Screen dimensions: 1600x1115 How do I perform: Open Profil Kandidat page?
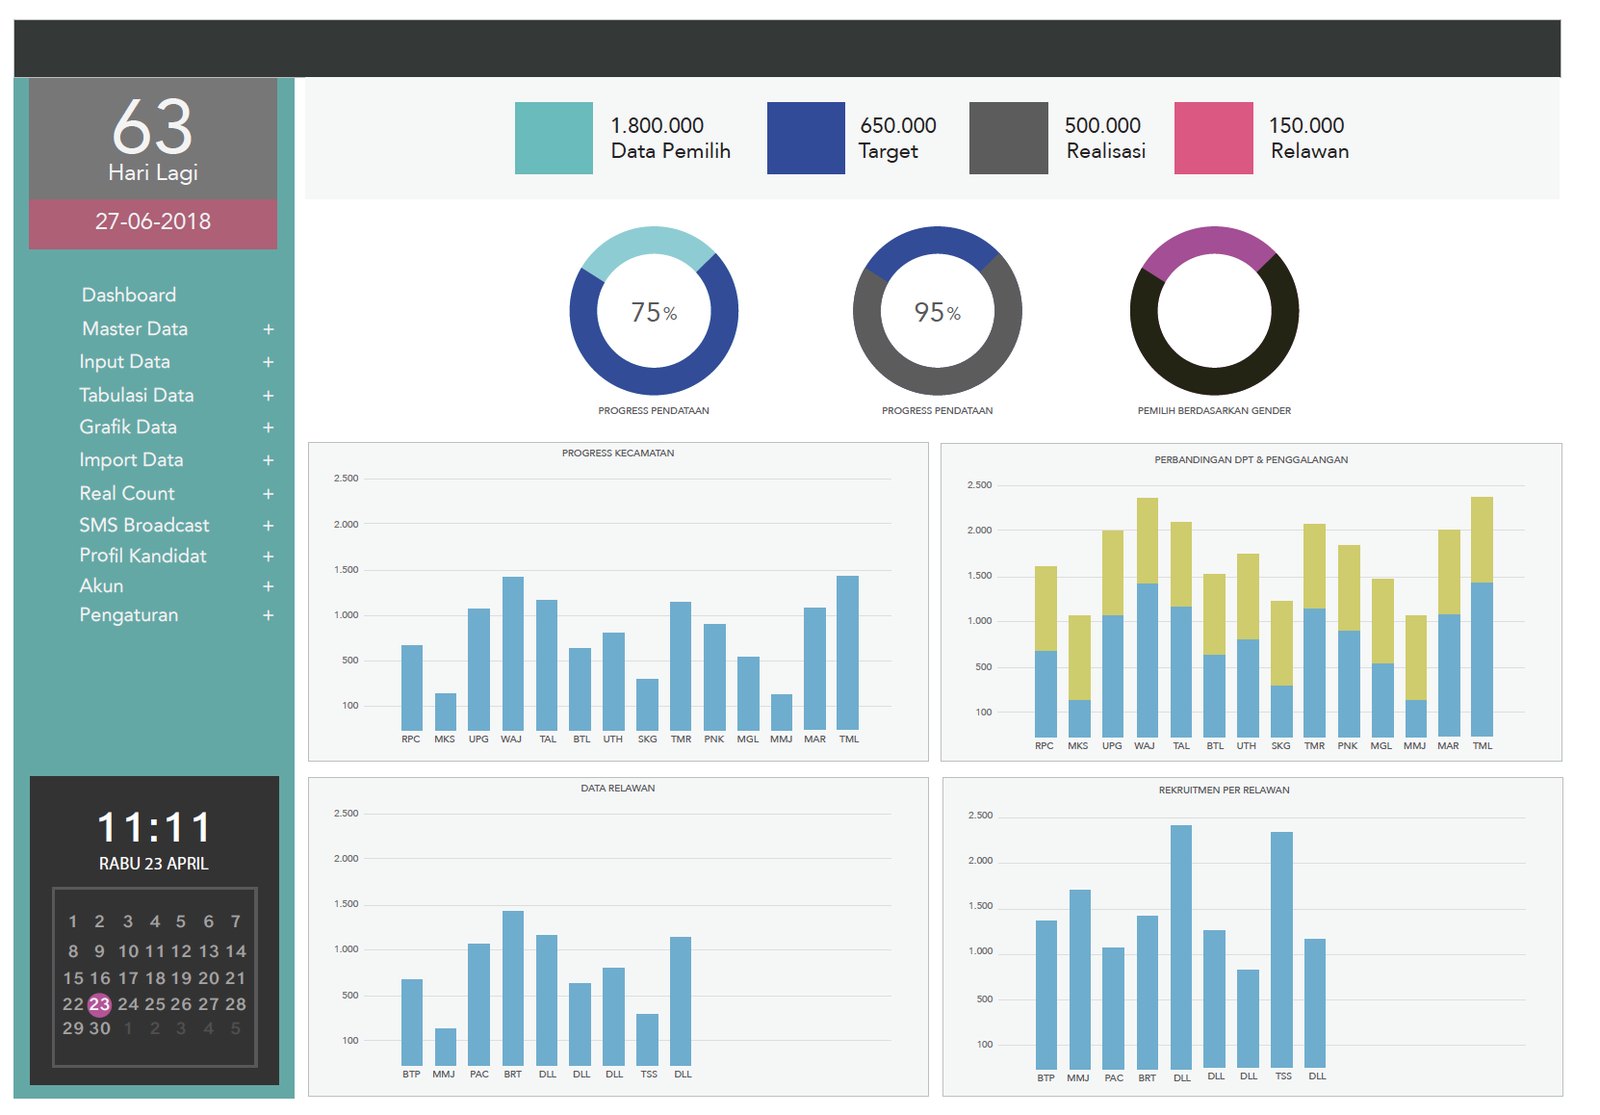tap(143, 555)
